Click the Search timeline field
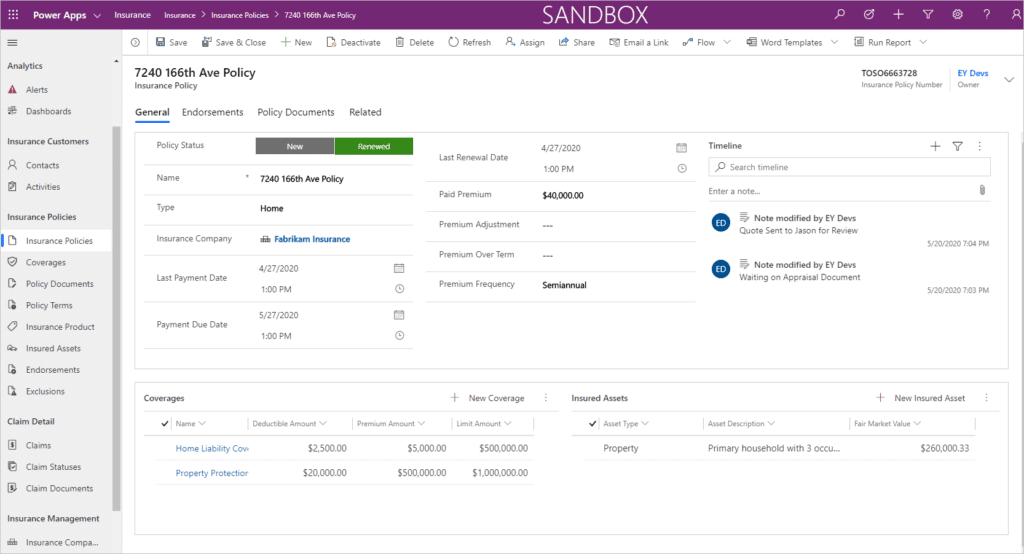The width and height of the screenshot is (1024, 554). [855, 167]
